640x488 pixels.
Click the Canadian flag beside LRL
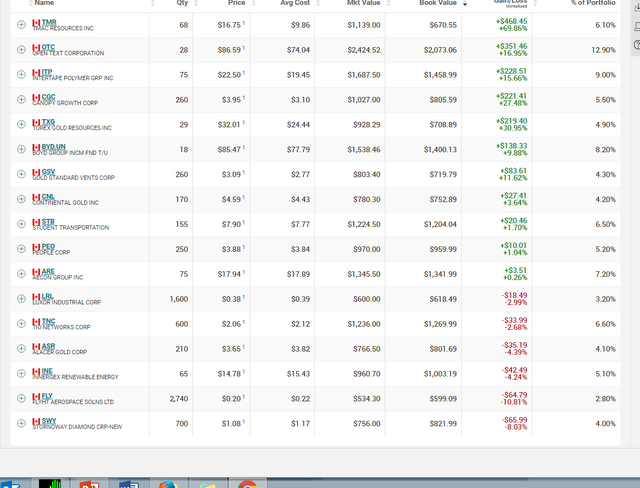click(36, 297)
